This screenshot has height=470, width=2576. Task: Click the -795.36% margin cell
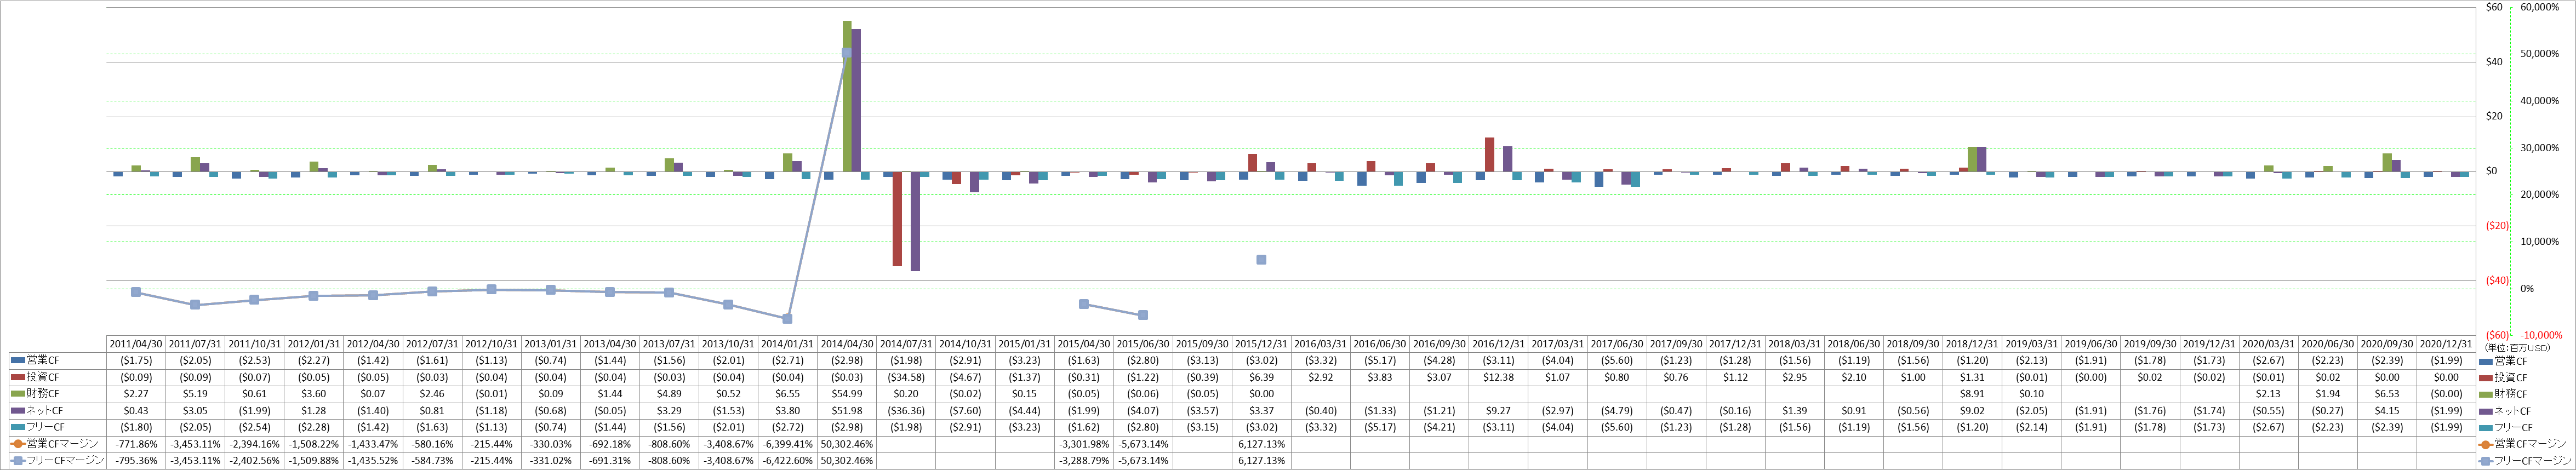coord(136,461)
